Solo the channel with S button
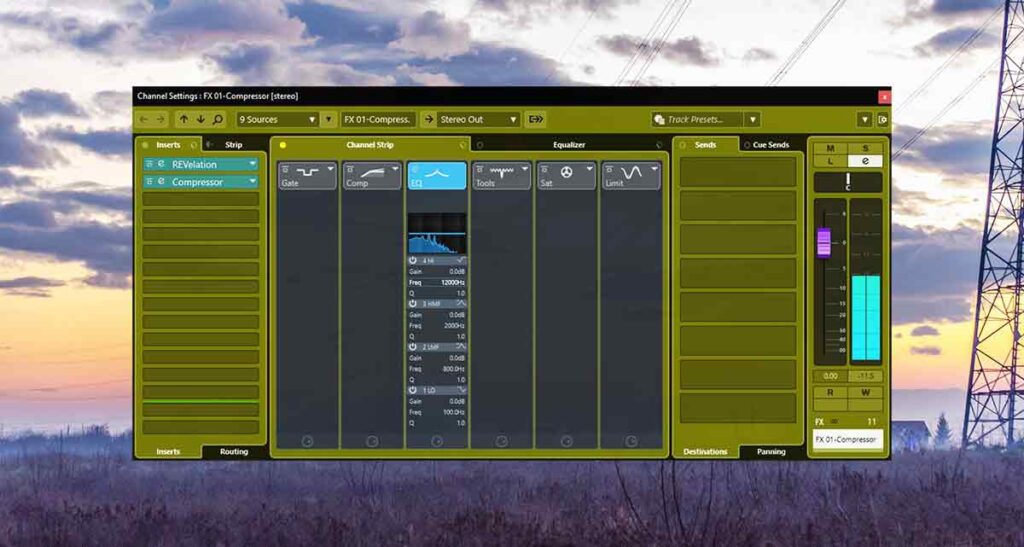The width and height of the screenshot is (1024, 547). [x=865, y=149]
